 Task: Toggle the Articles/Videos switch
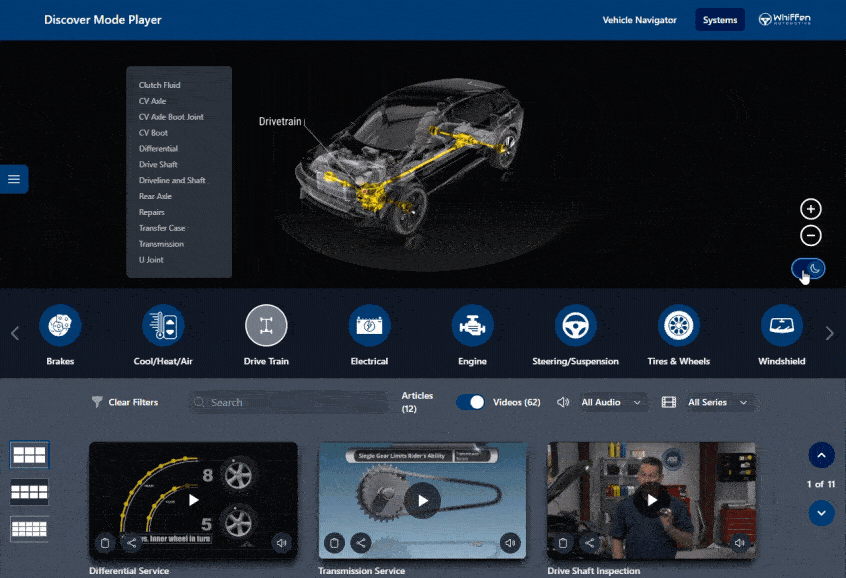470,402
